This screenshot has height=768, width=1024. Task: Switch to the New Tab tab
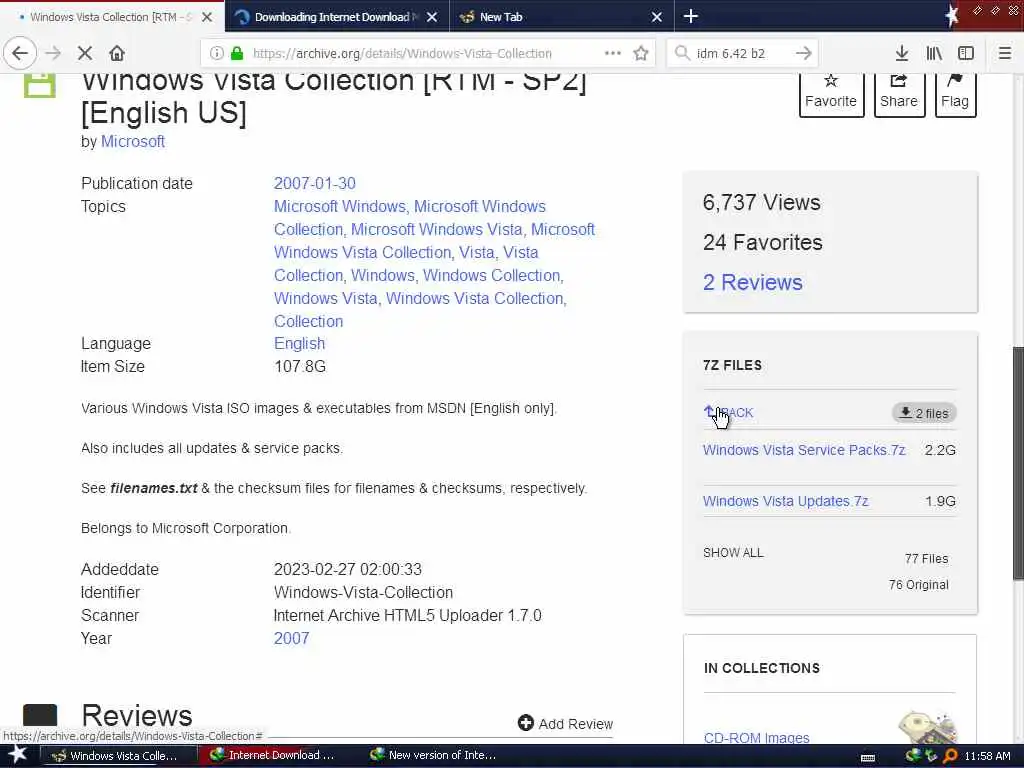(x=562, y=17)
